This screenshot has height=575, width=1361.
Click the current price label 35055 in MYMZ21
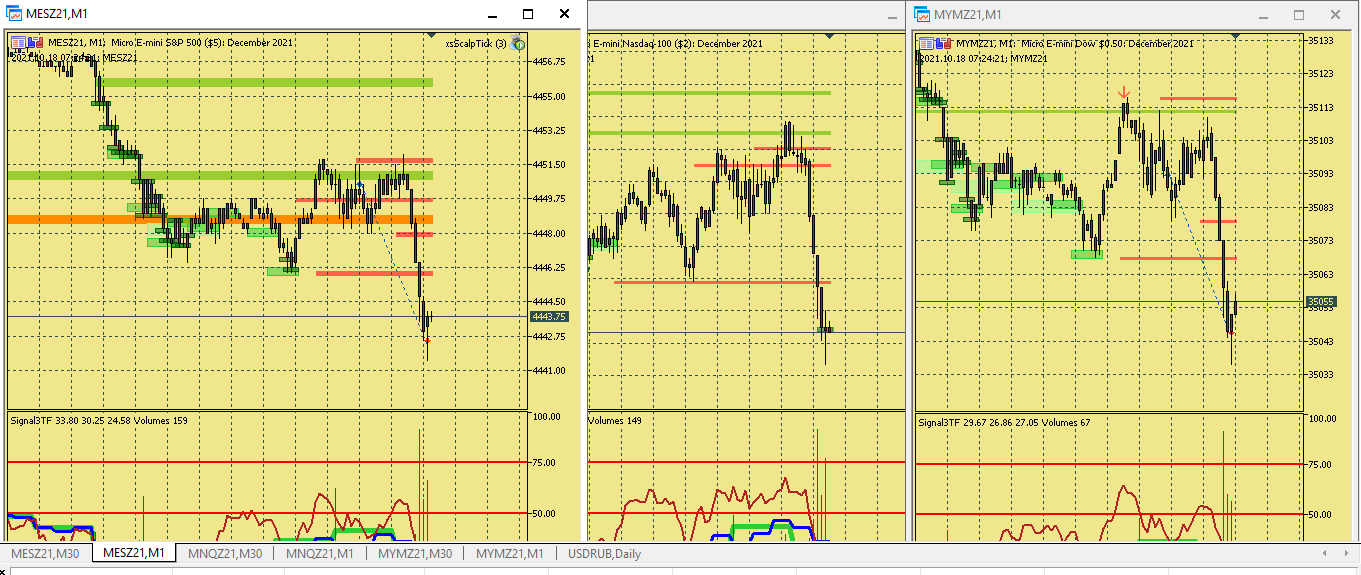point(1321,301)
